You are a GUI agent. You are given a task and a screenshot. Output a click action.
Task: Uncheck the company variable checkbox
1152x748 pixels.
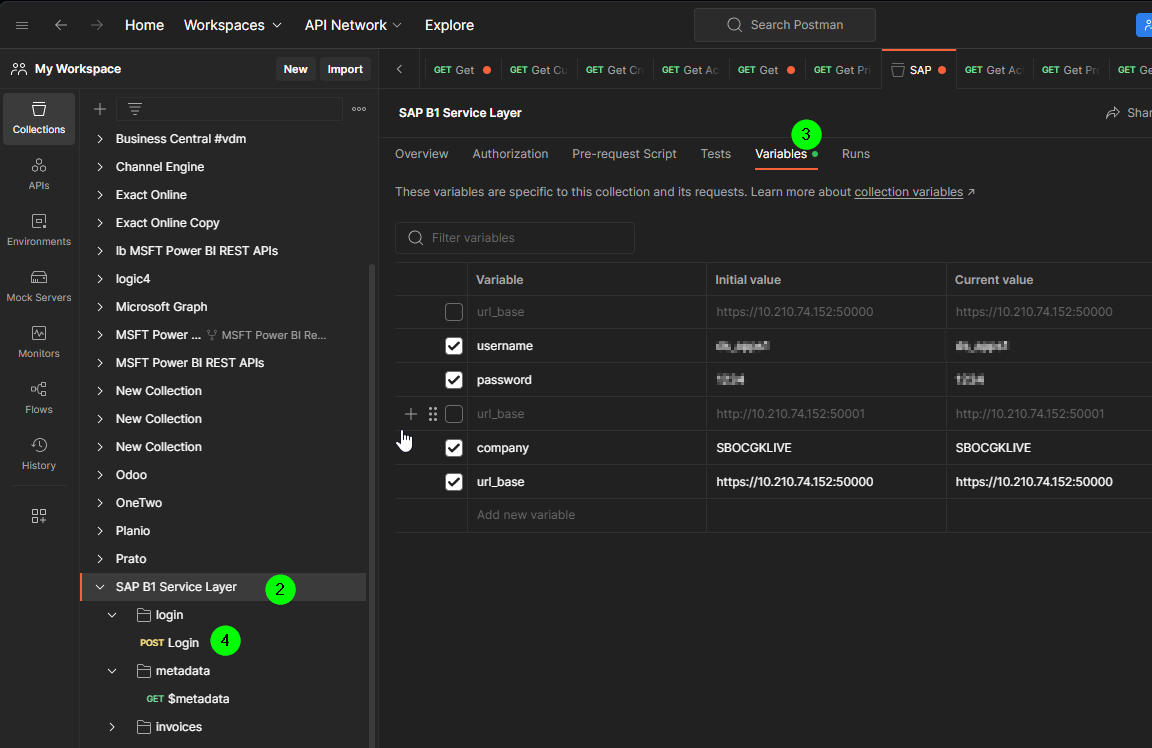point(454,447)
